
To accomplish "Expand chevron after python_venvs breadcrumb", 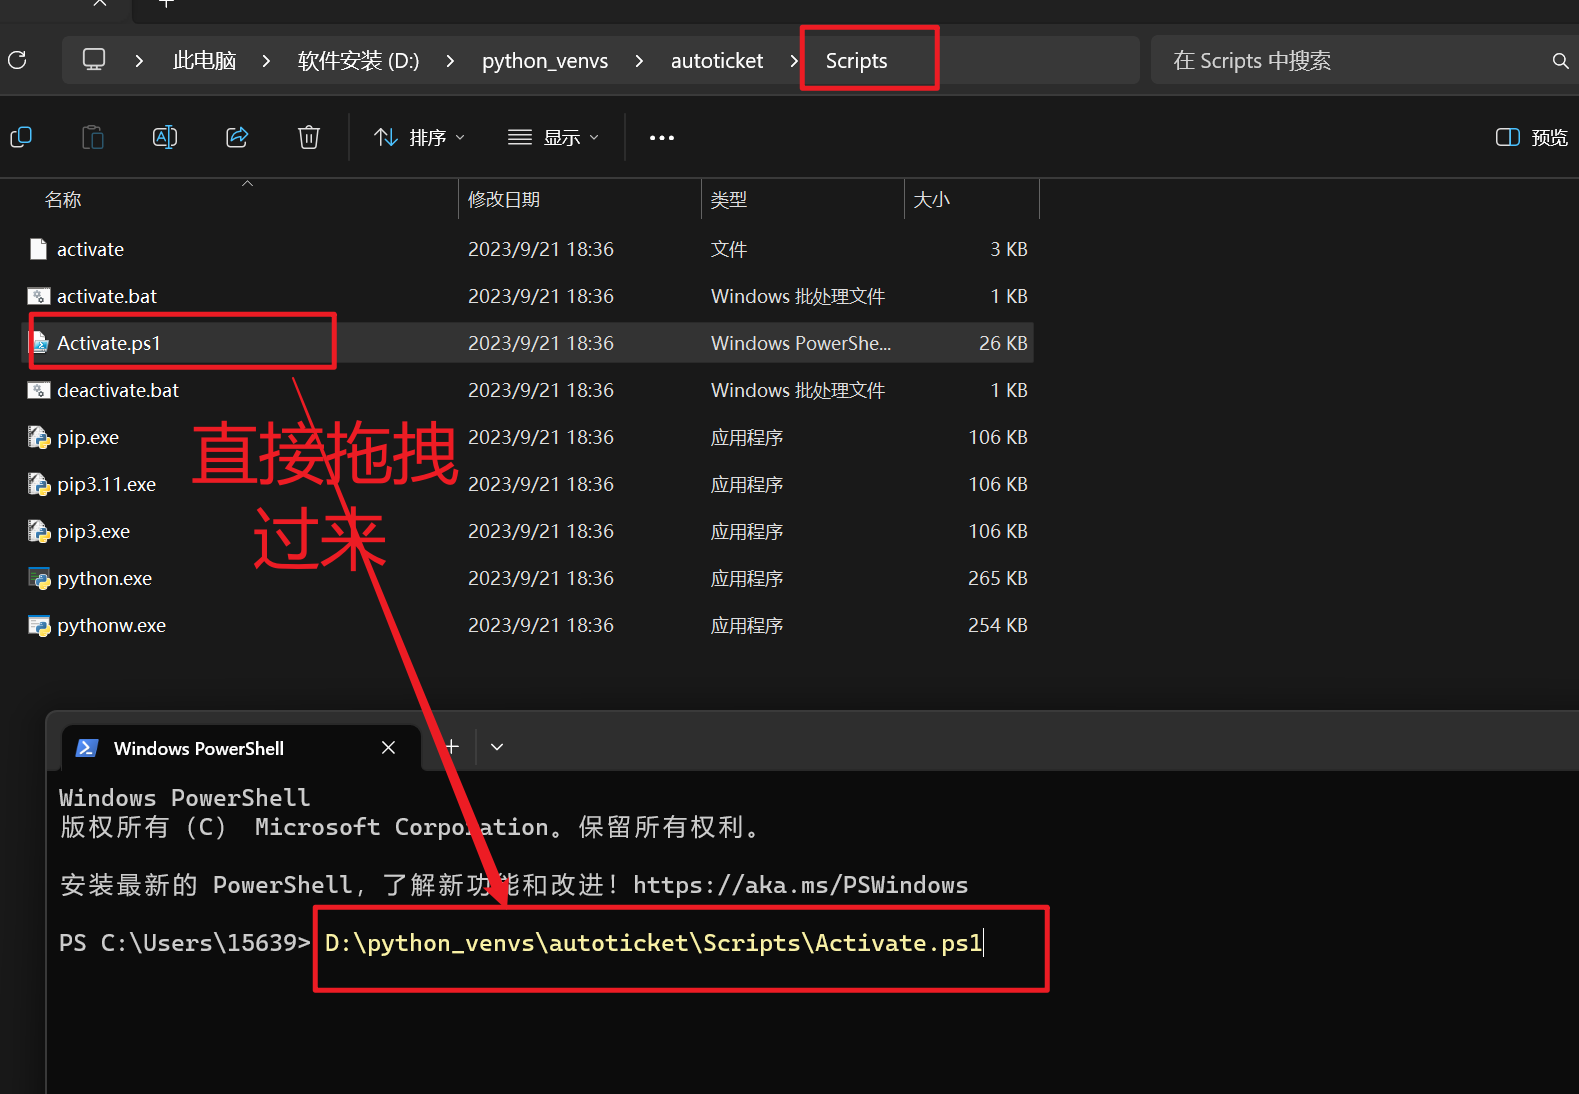I will [x=639, y=61].
